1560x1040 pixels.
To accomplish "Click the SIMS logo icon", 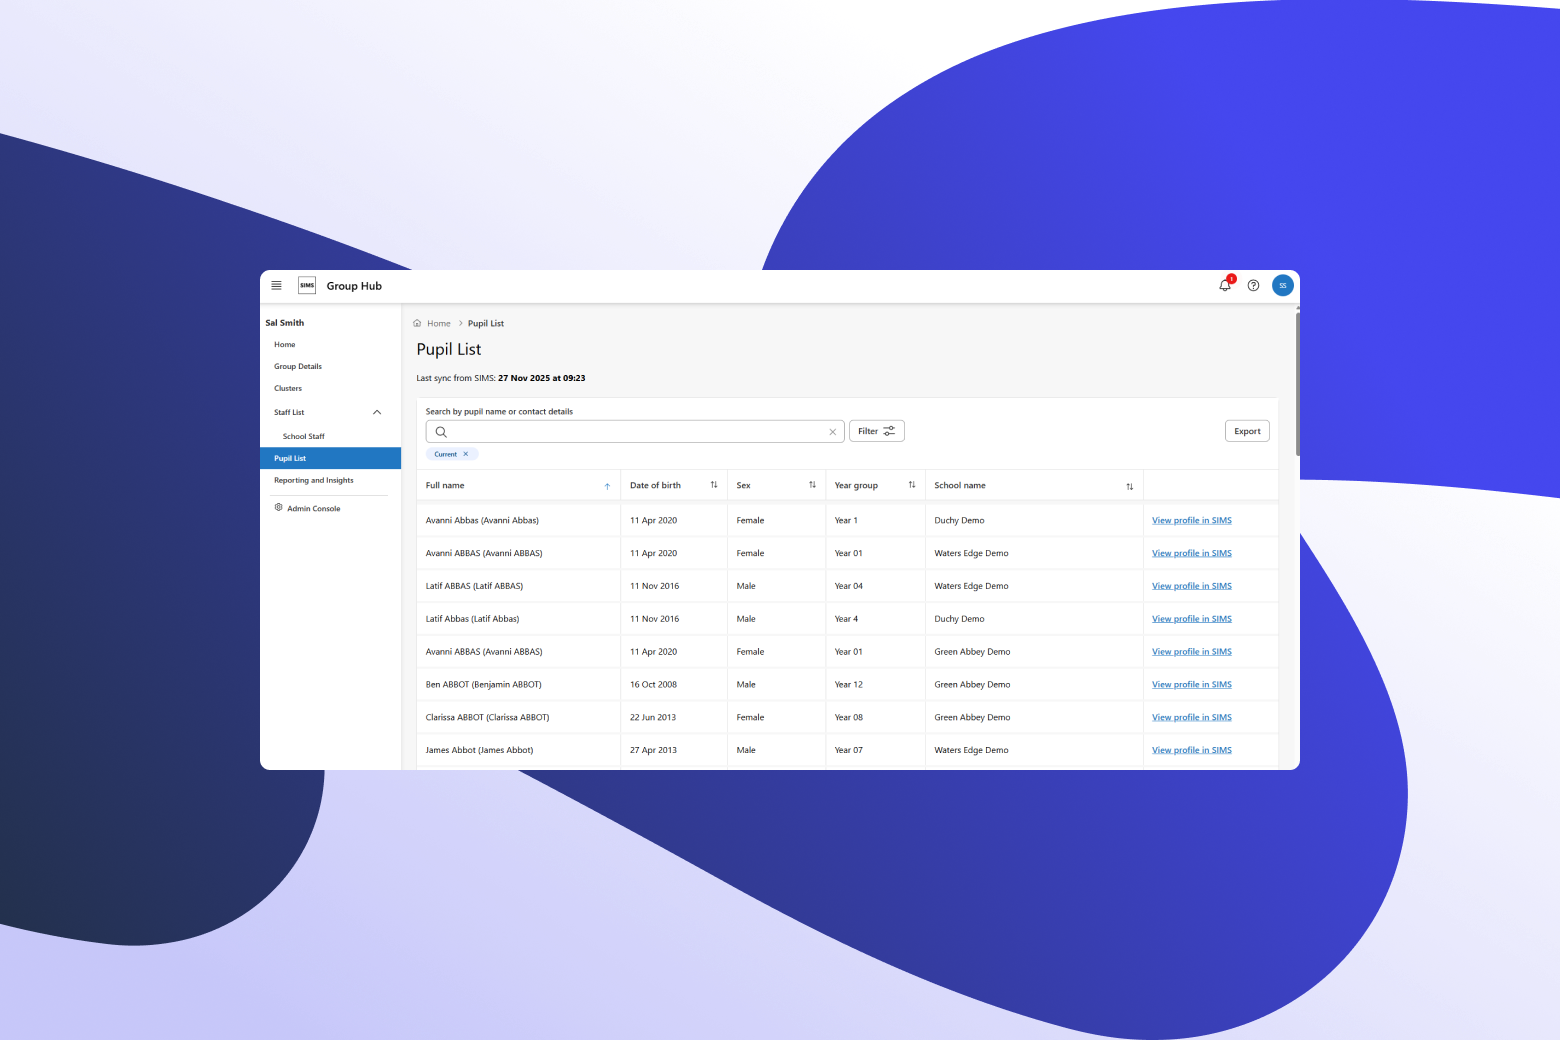I will pyautogui.click(x=307, y=286).
